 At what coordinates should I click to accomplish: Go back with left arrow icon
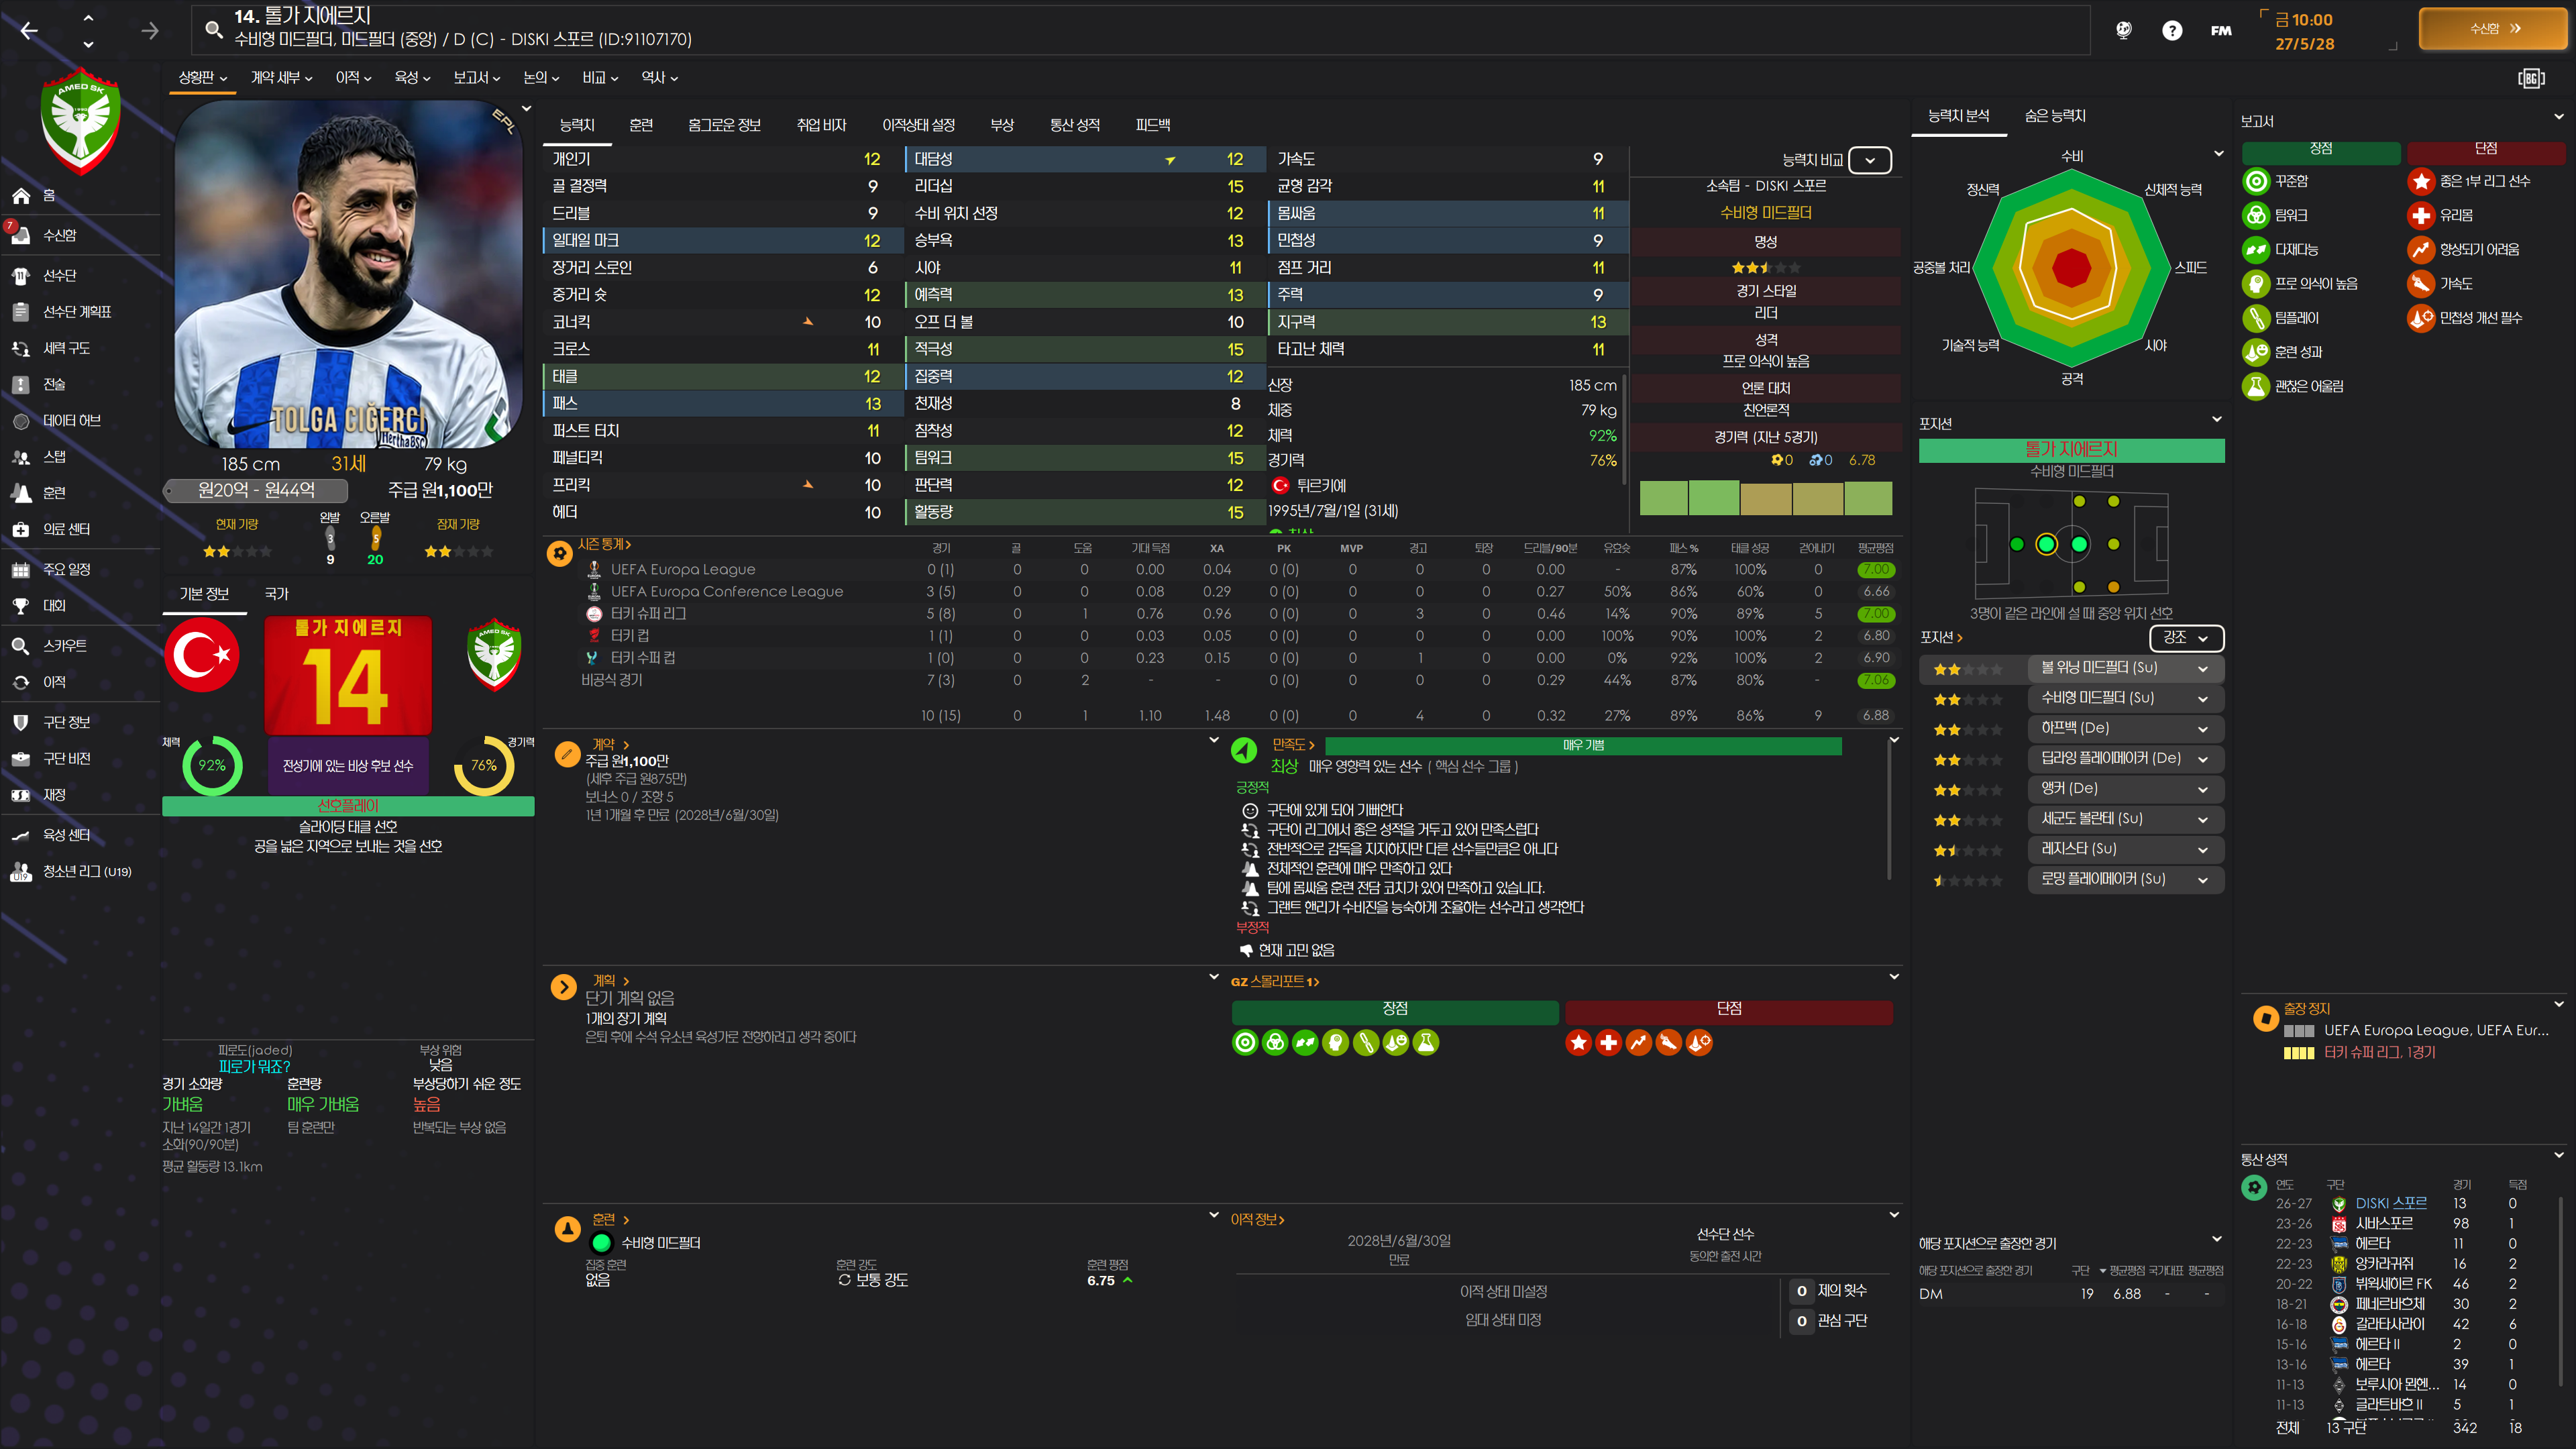(29, 31)
